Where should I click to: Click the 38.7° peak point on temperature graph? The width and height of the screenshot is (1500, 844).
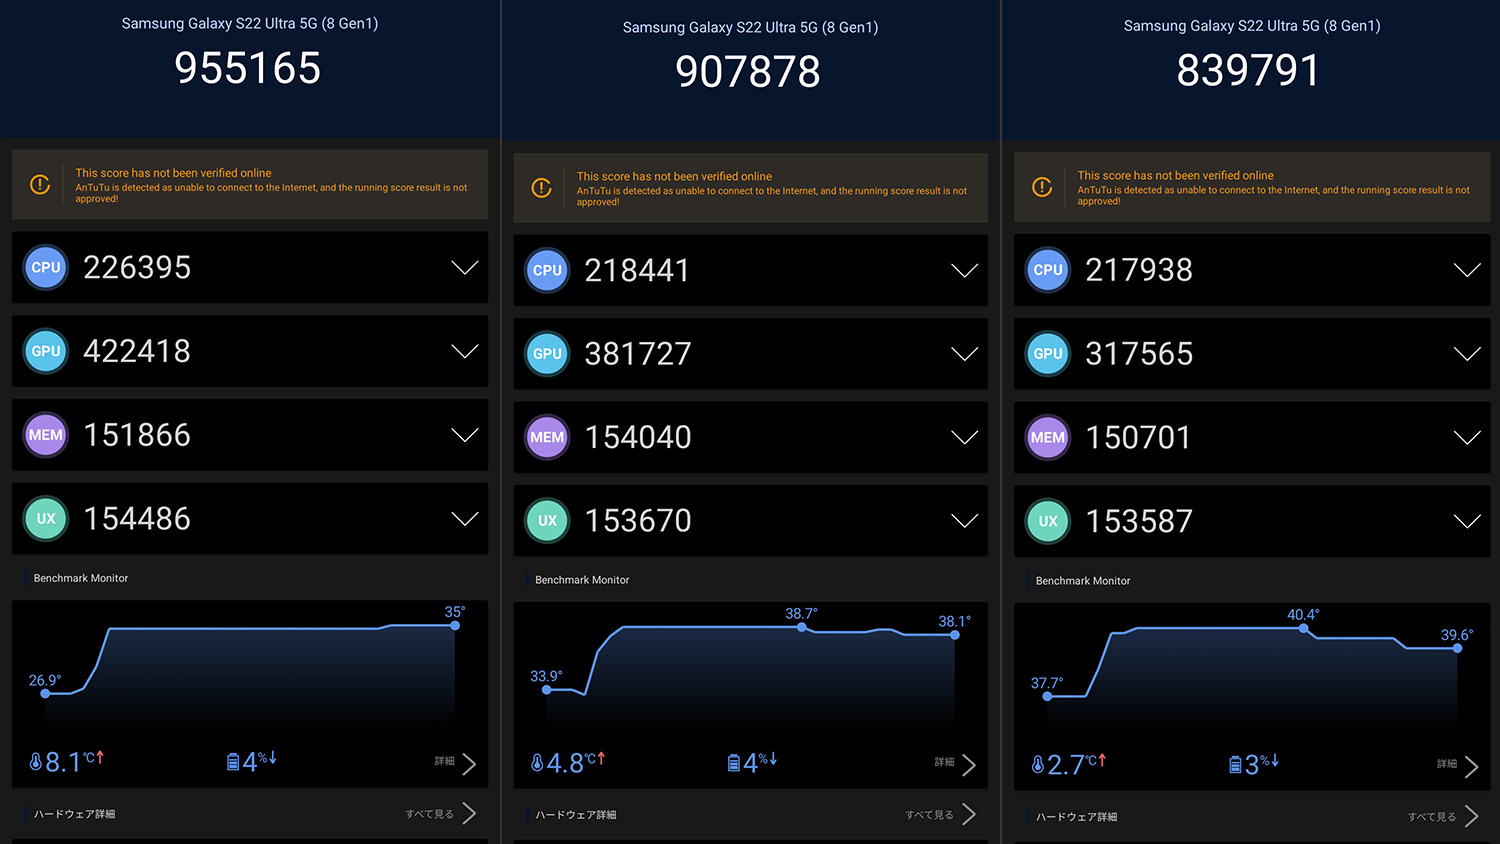[x=802, y=627]
